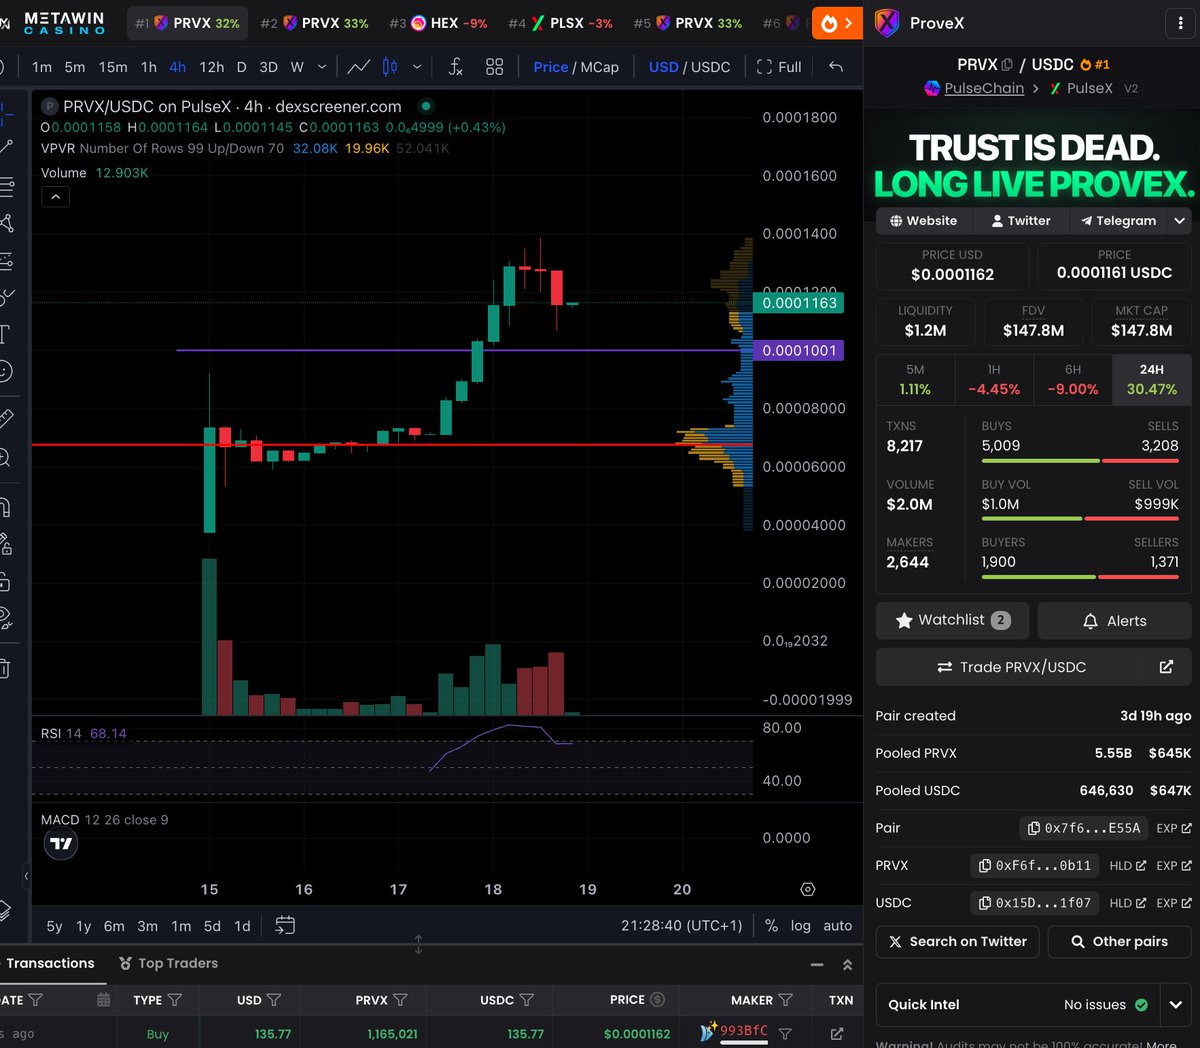Select the 5M stats tab

(915, 379)
